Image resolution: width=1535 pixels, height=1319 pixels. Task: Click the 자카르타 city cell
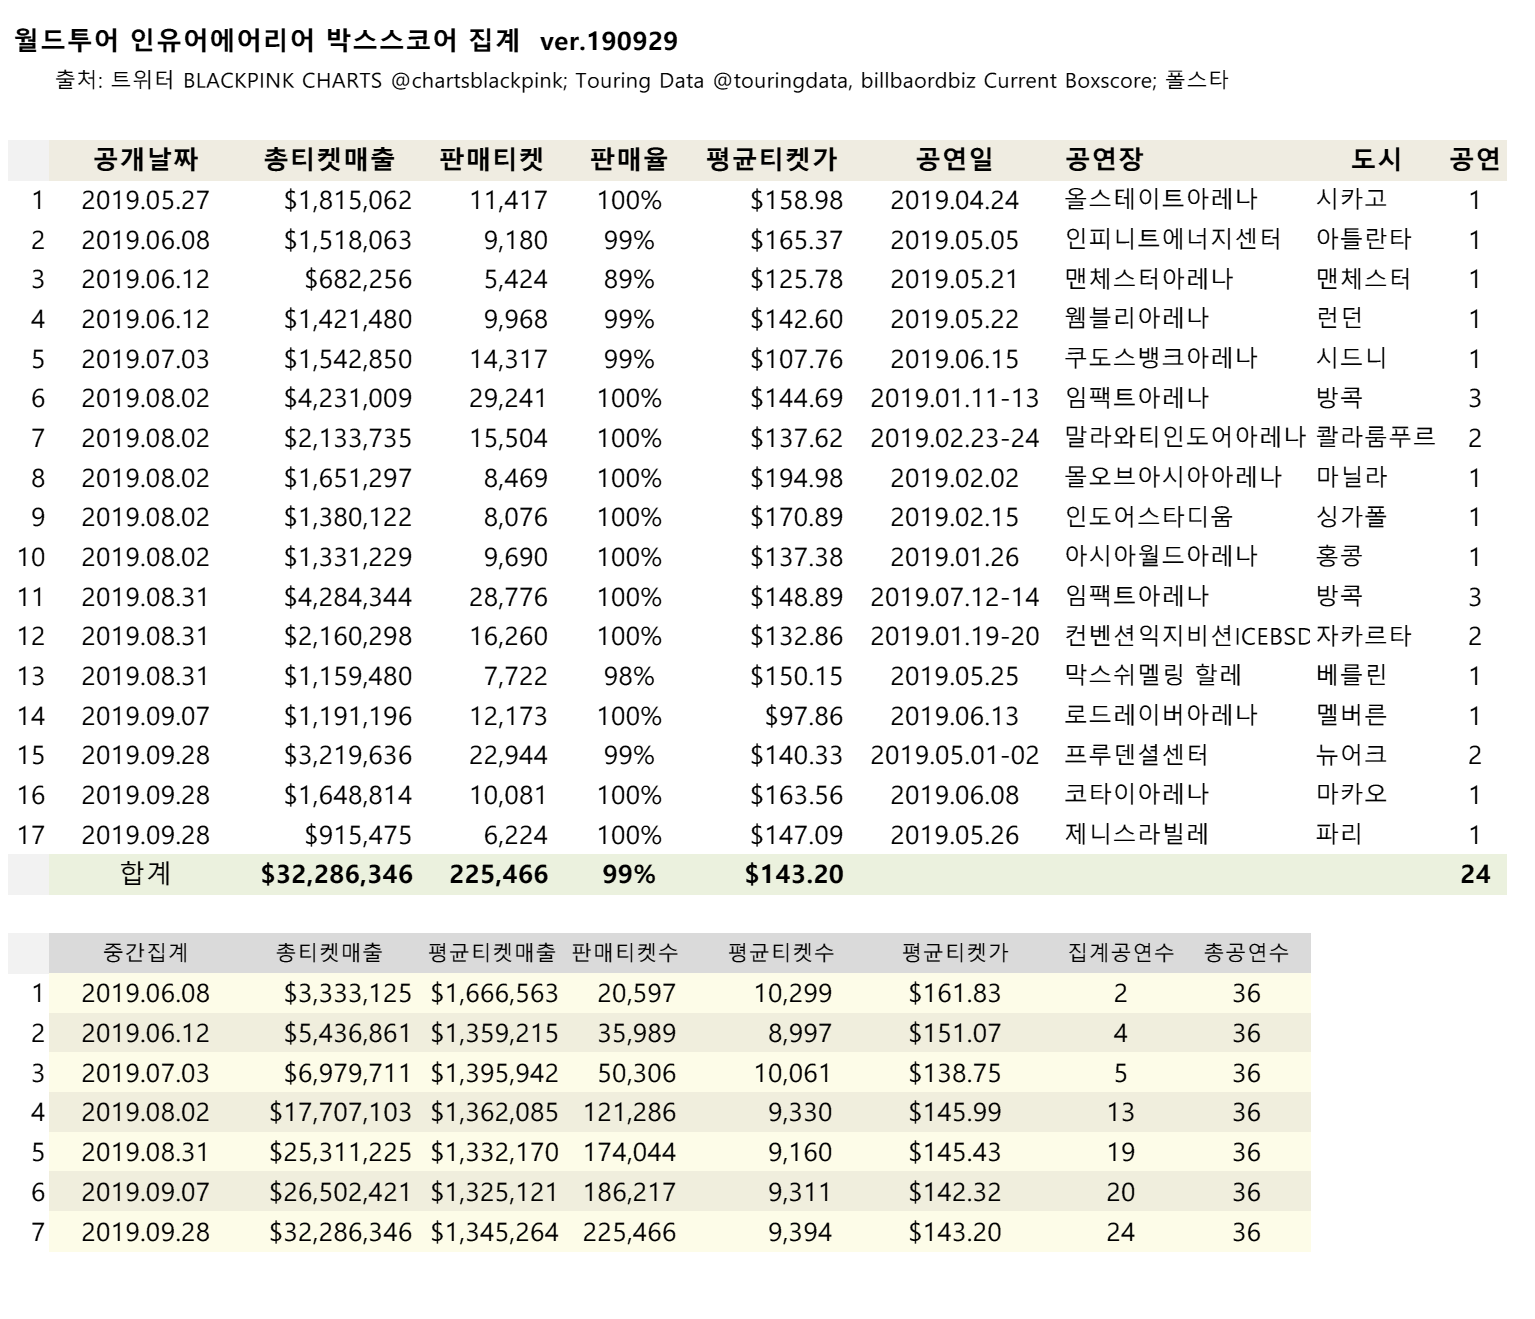pos(1364,636)
